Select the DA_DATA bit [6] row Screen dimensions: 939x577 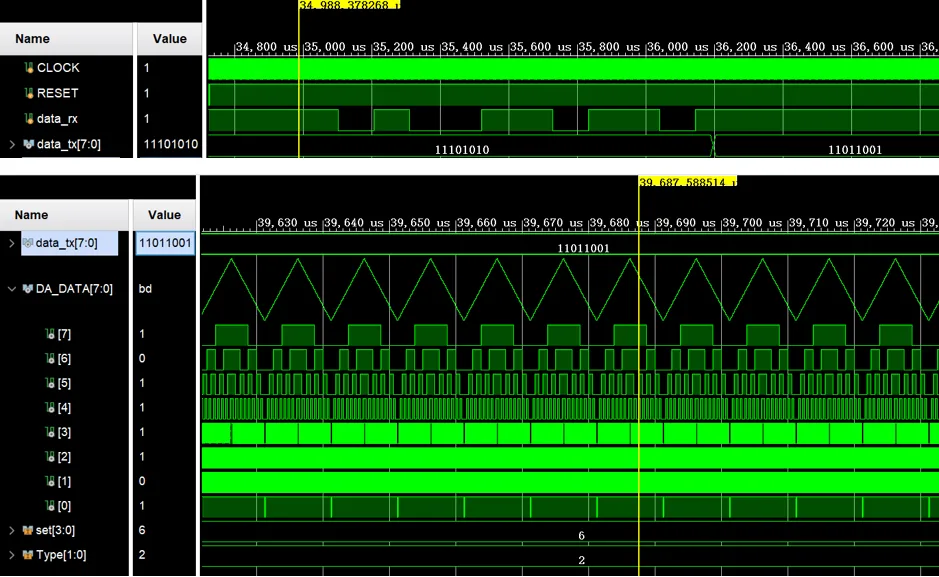tap(64, 358)
